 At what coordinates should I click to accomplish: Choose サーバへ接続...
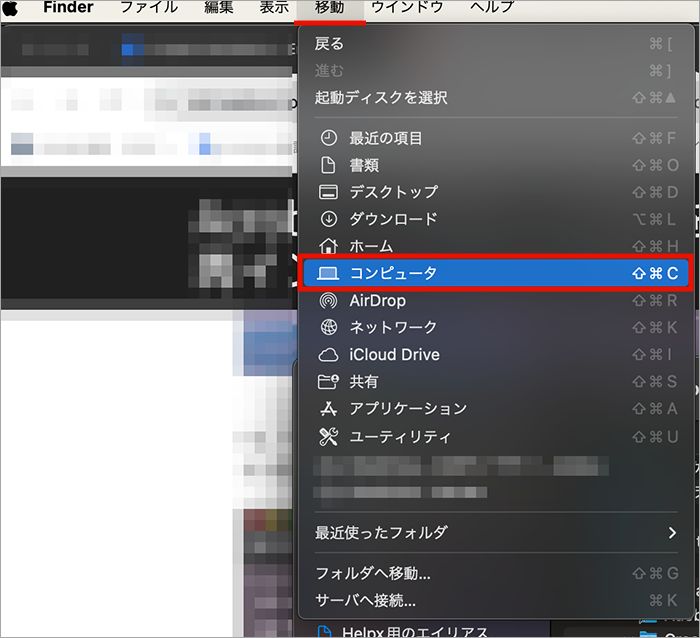click(x=496, y=600)
